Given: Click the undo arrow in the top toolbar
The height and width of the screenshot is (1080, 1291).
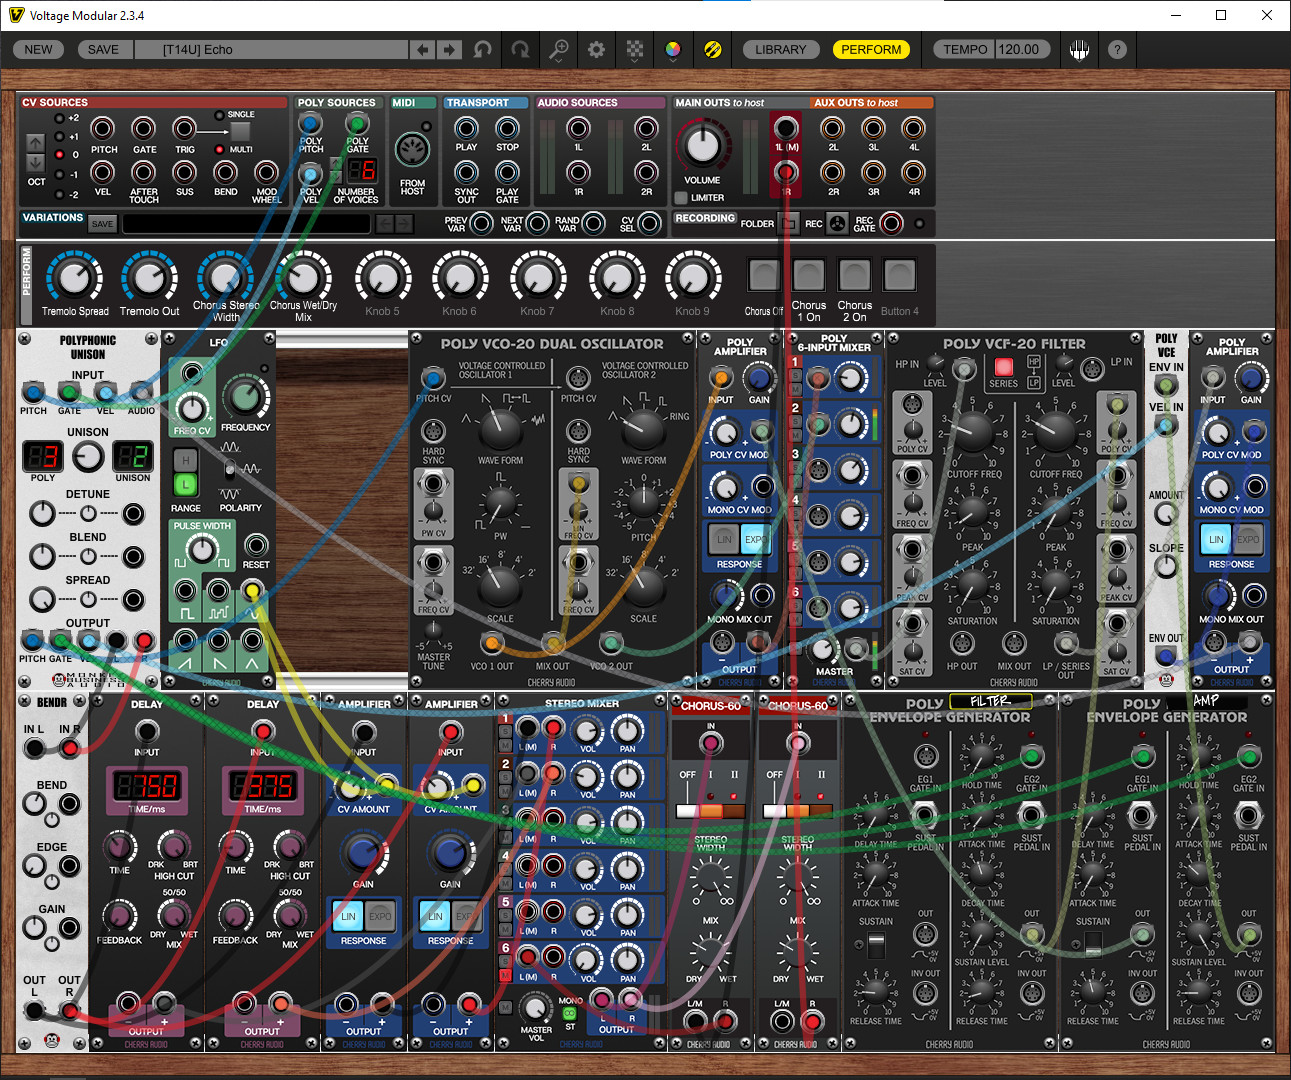Looking at the screenshot, I should tap(483, 49).
